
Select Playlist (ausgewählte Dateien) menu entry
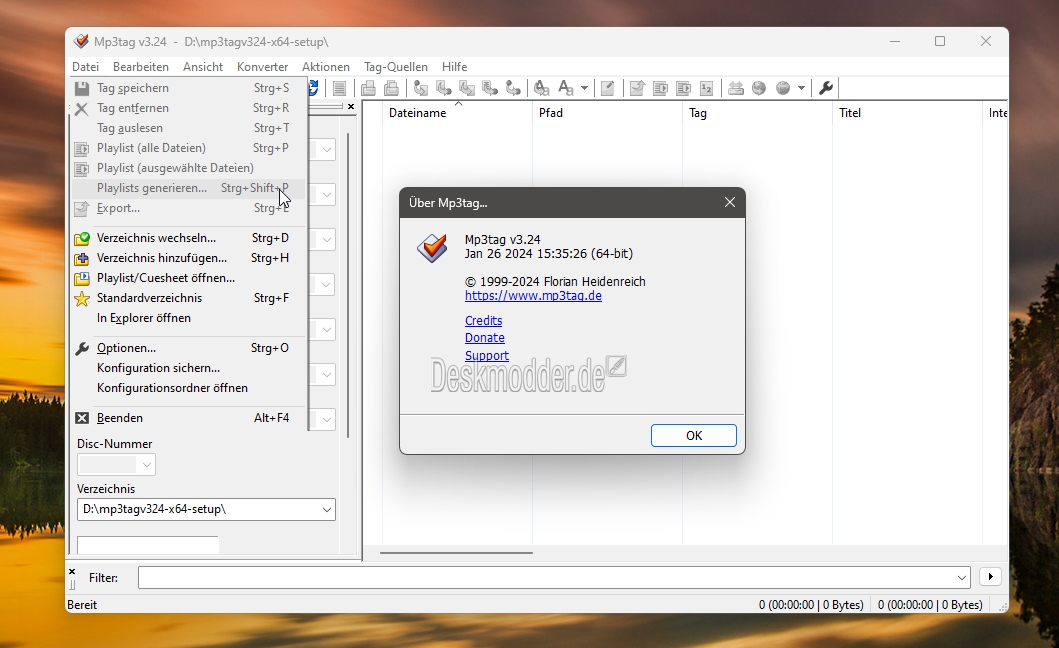[x=188, y=168]
